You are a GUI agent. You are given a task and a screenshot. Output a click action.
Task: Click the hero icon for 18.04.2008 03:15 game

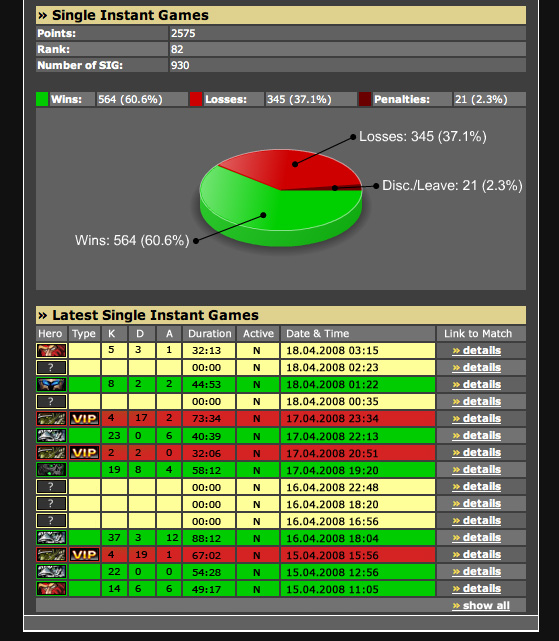pos(51,350)
